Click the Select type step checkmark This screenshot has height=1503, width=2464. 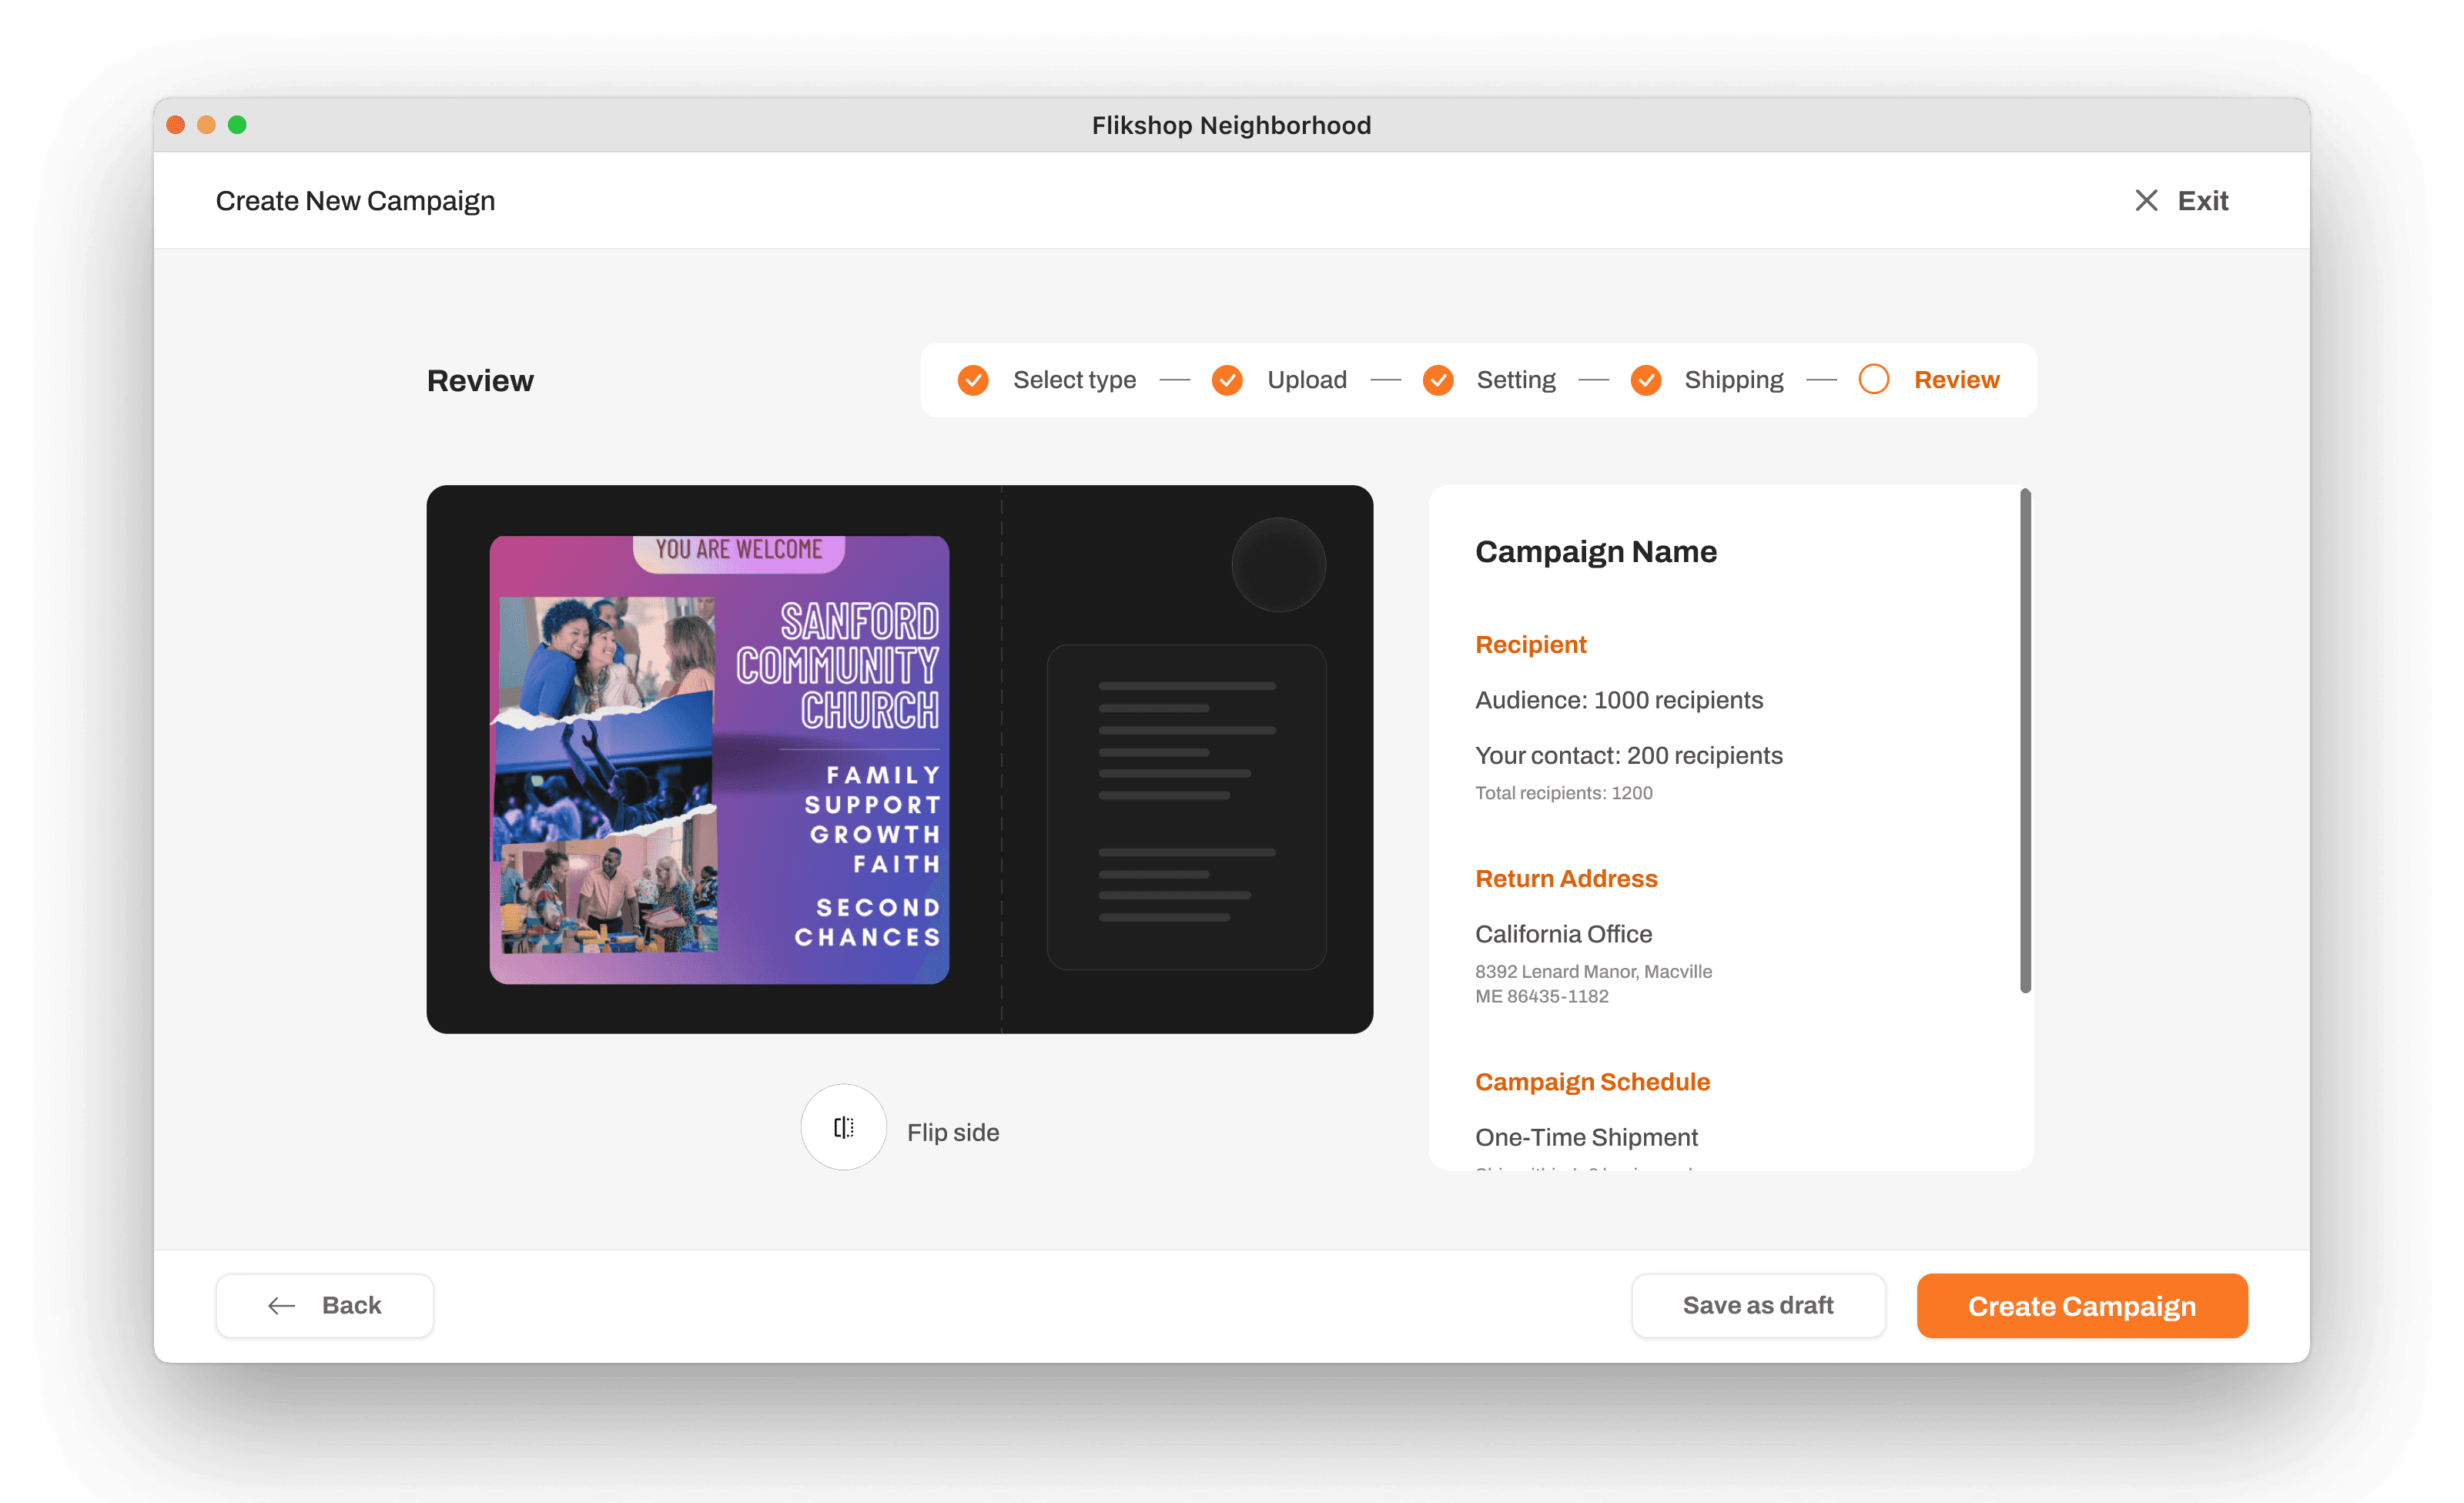(x=972, y=380)
